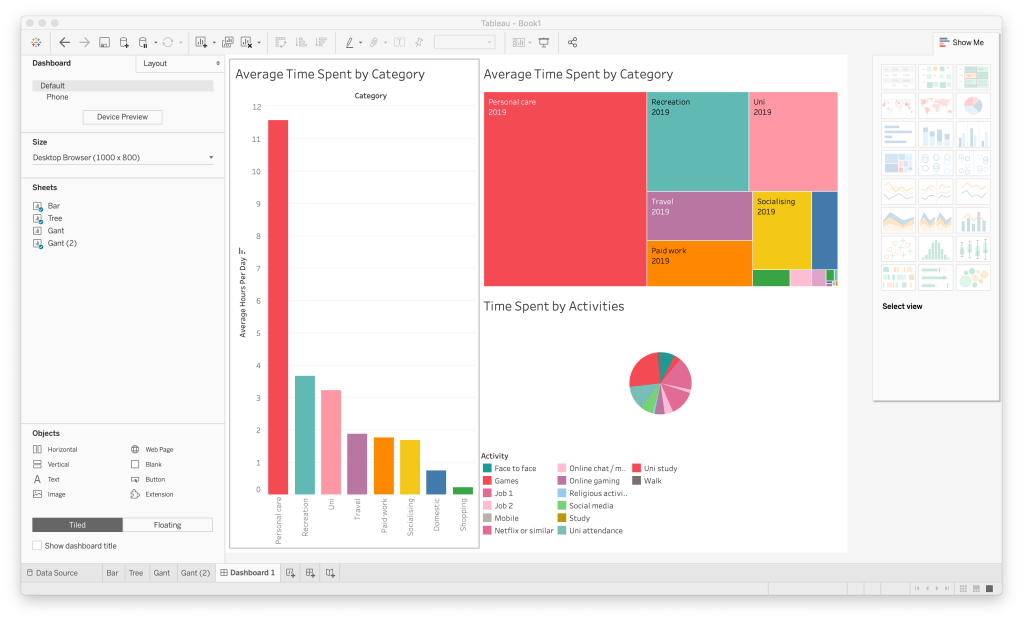Switch to the Tree sheet tab
Screen dimensions: 1023x621
[x=135, y=573]
